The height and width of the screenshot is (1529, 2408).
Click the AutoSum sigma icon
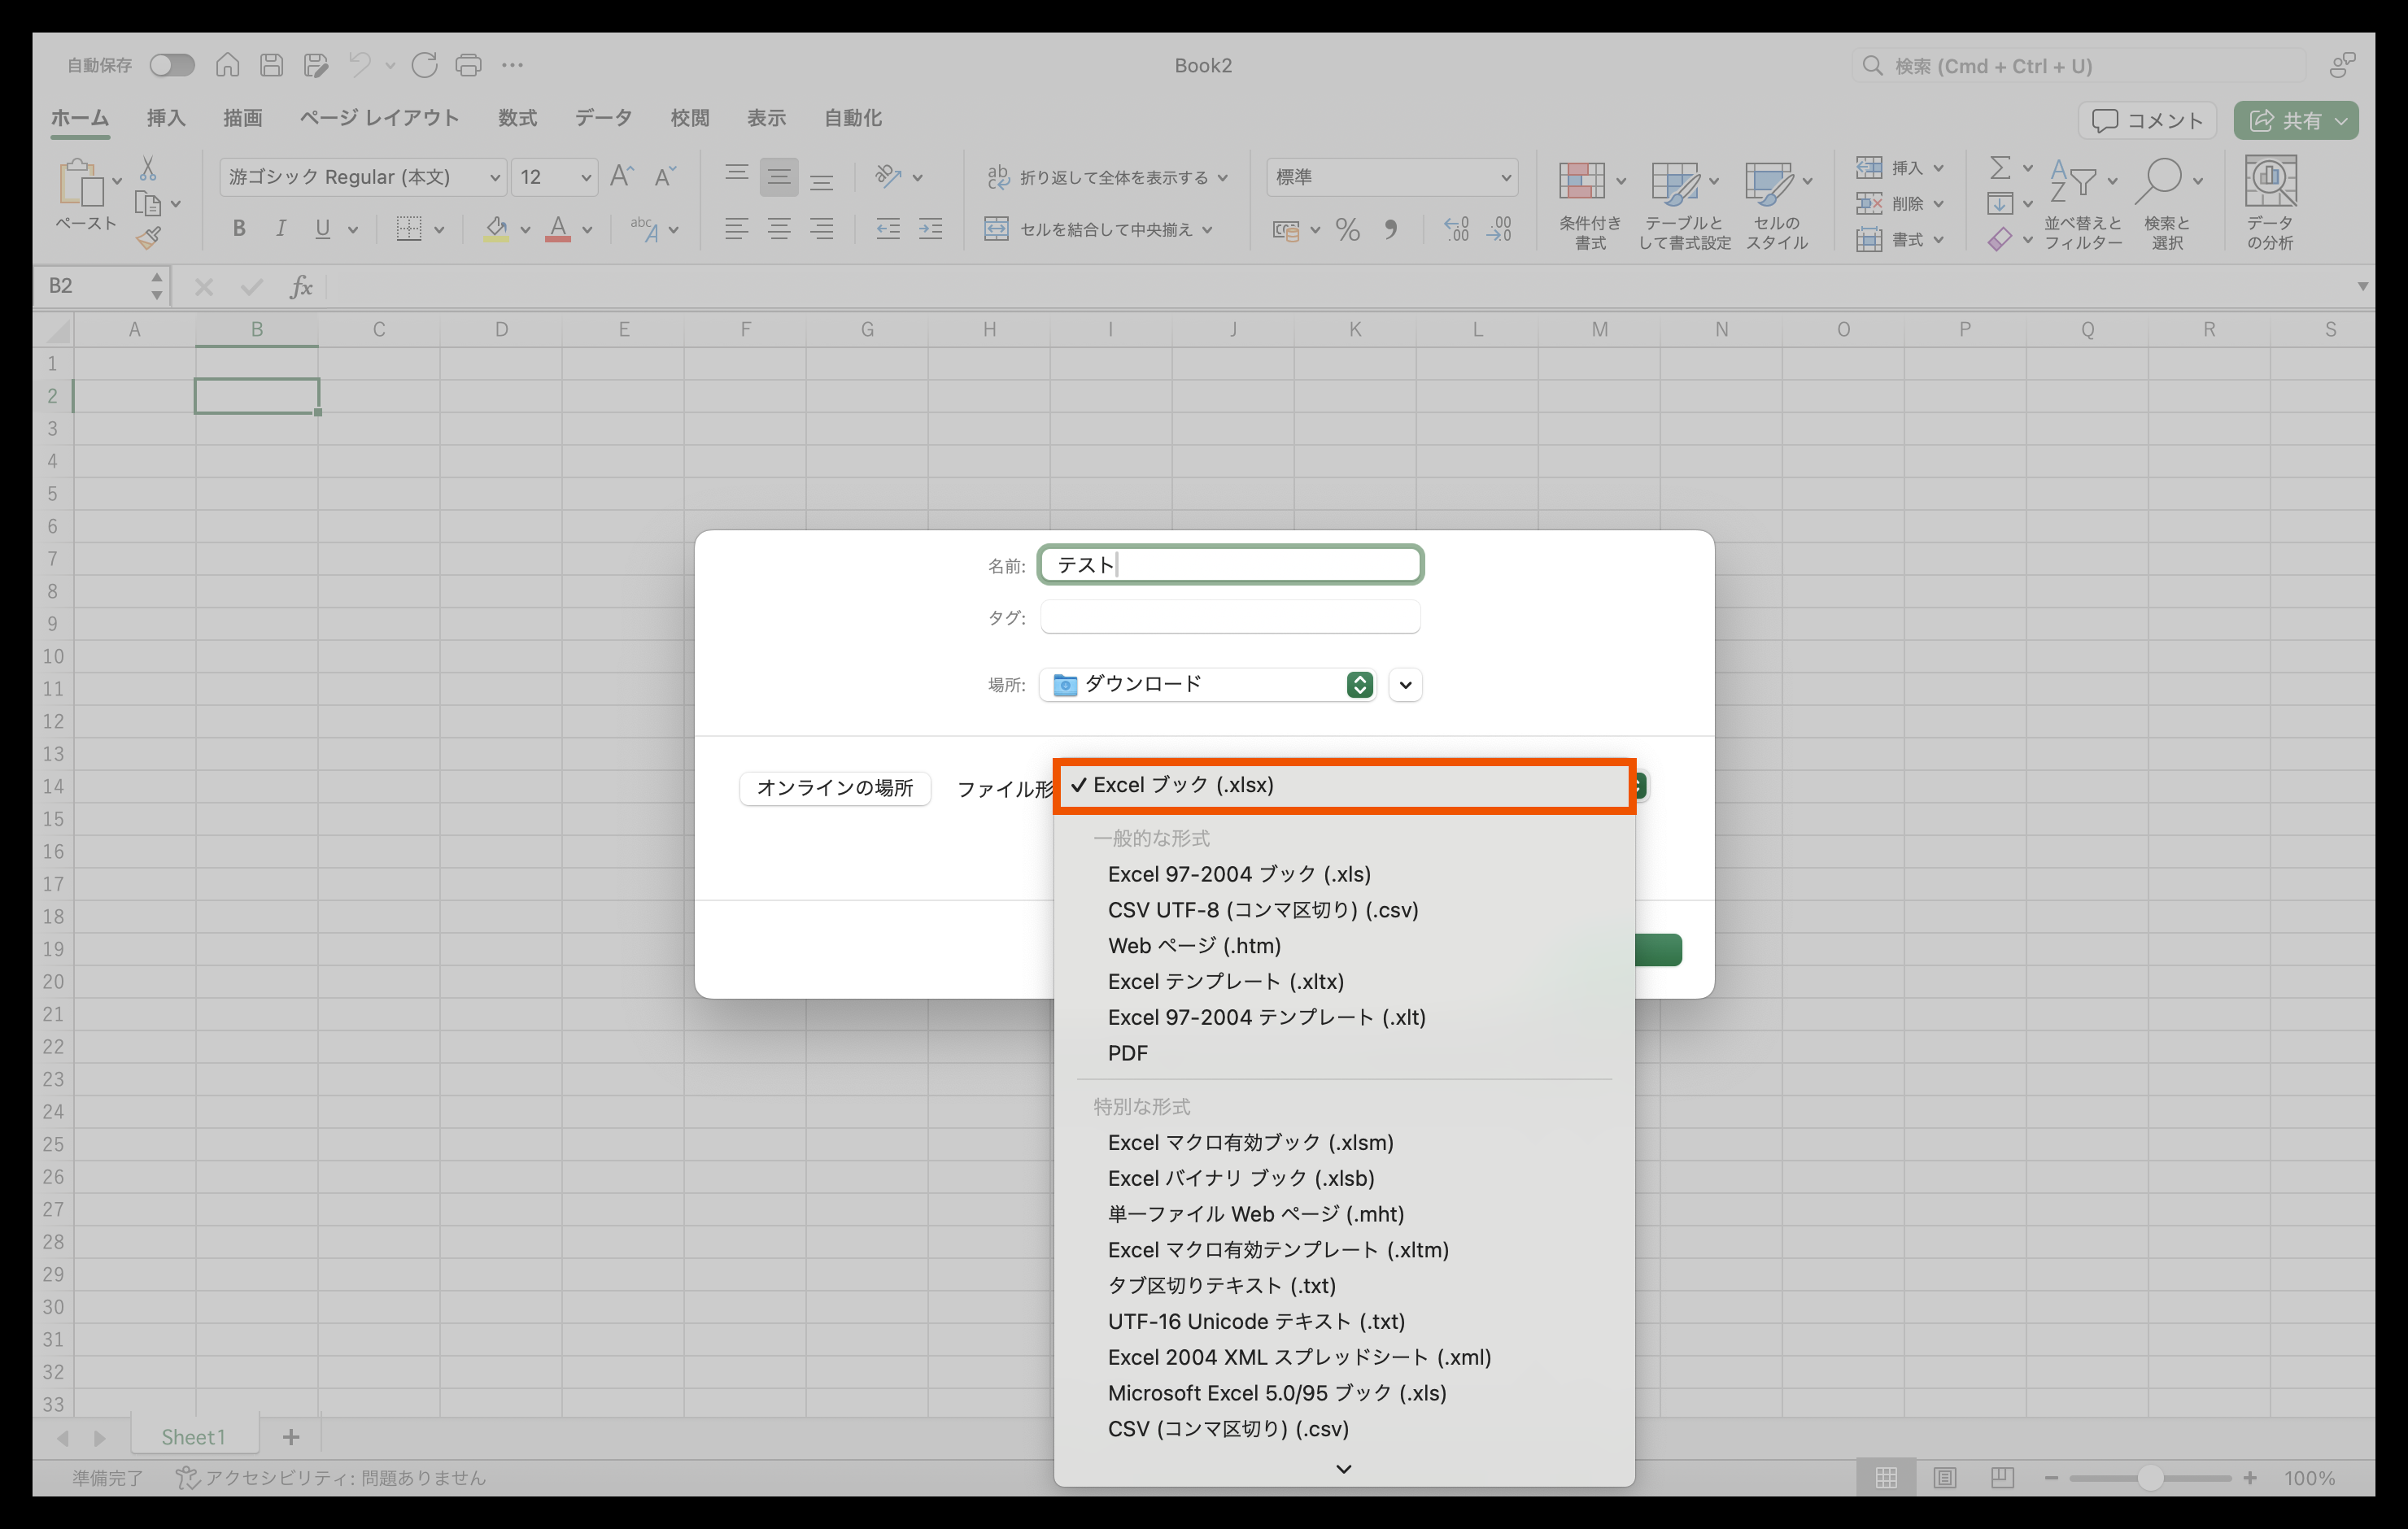[x=1999, y=167]
